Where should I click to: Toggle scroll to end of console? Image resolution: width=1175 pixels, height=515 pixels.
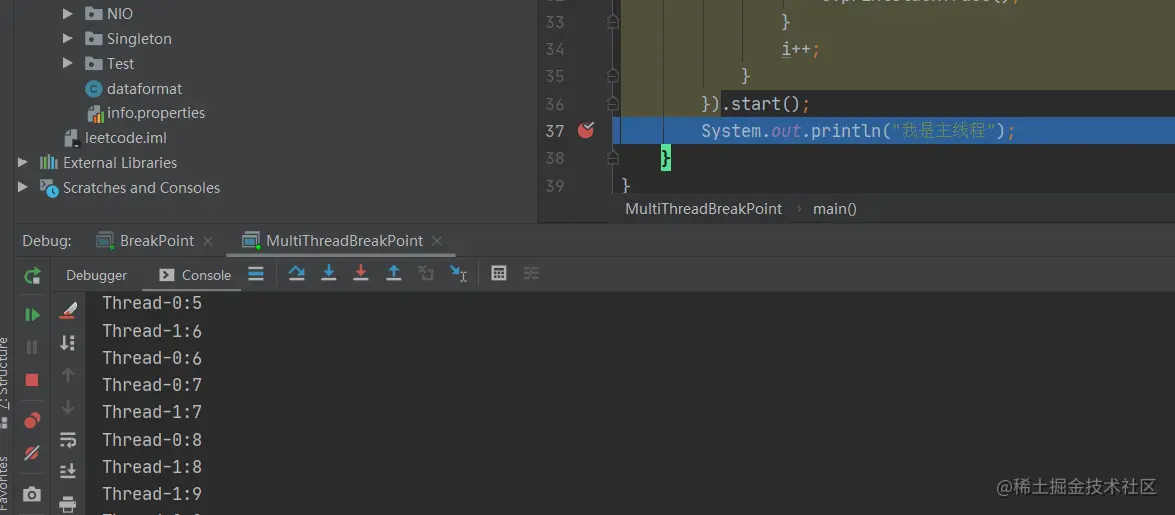68,471
